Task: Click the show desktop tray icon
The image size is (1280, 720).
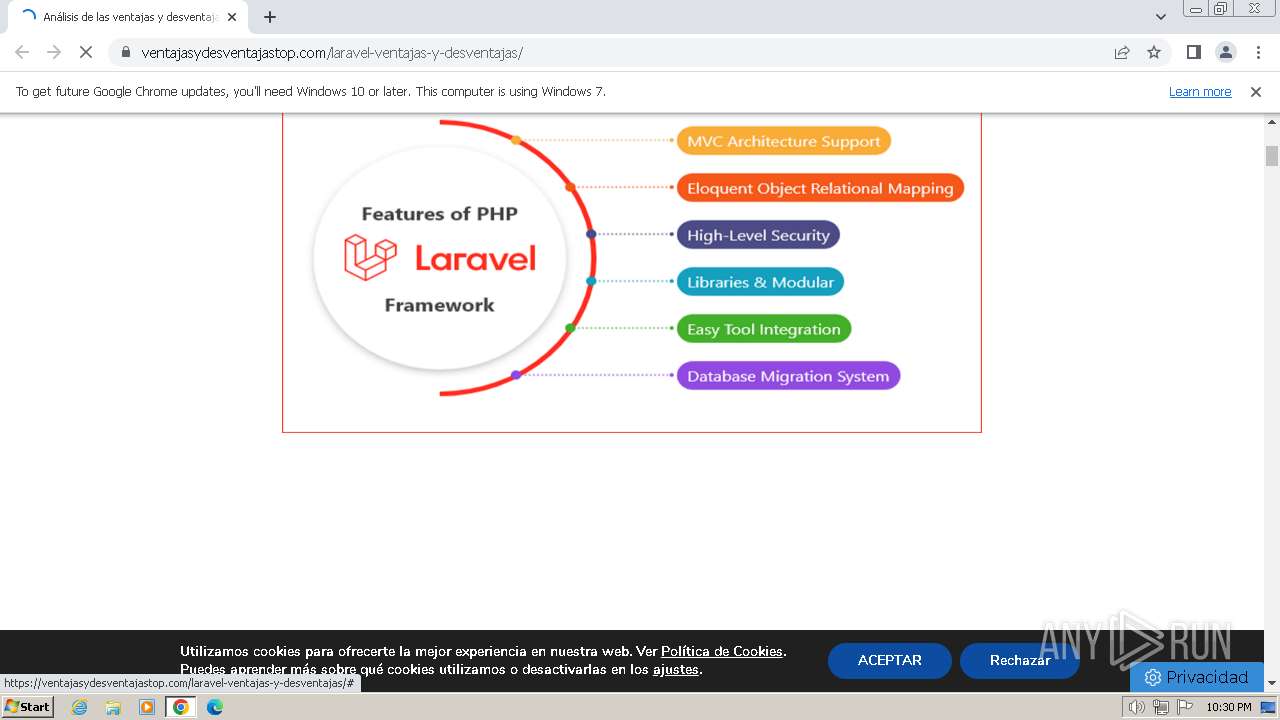Action: tap(1268, 707)
